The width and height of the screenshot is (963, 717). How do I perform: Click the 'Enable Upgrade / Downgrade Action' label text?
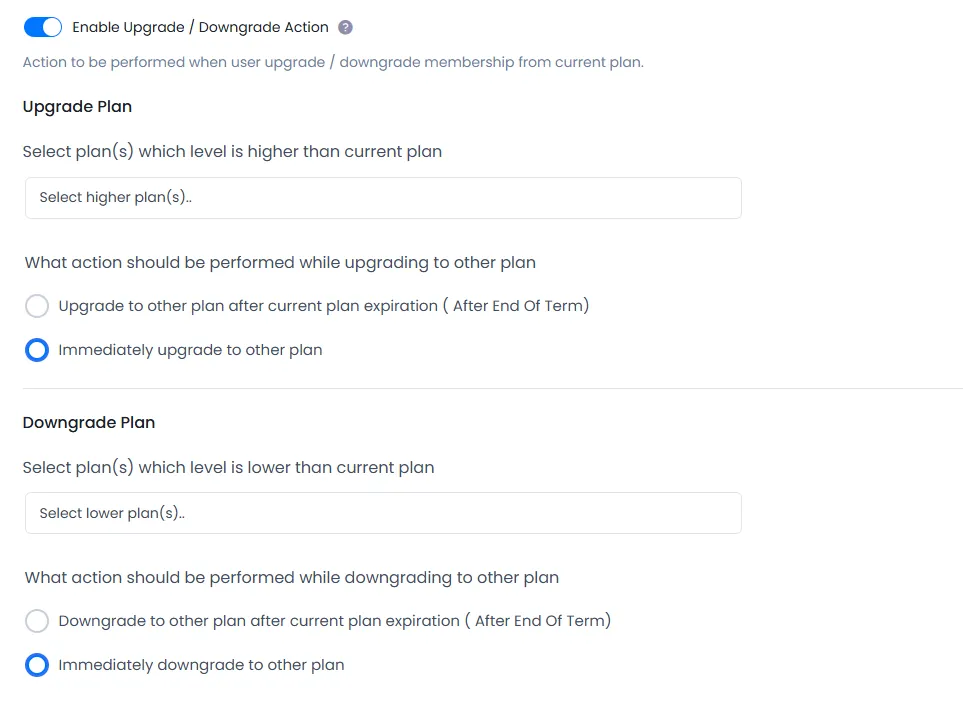[199, 28]
